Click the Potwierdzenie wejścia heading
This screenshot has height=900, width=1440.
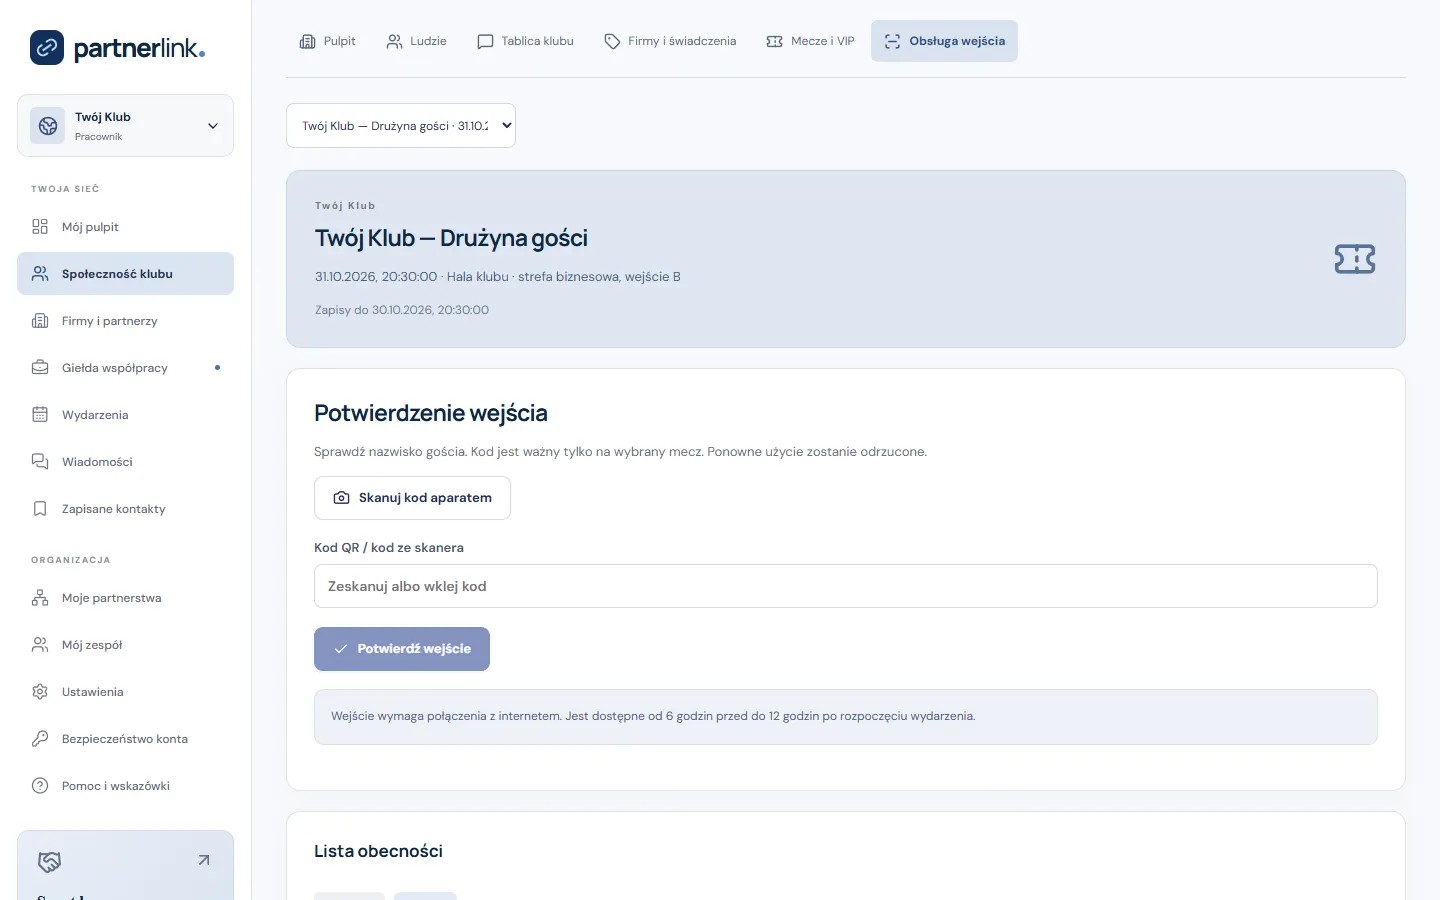click(x=431, y=413)
